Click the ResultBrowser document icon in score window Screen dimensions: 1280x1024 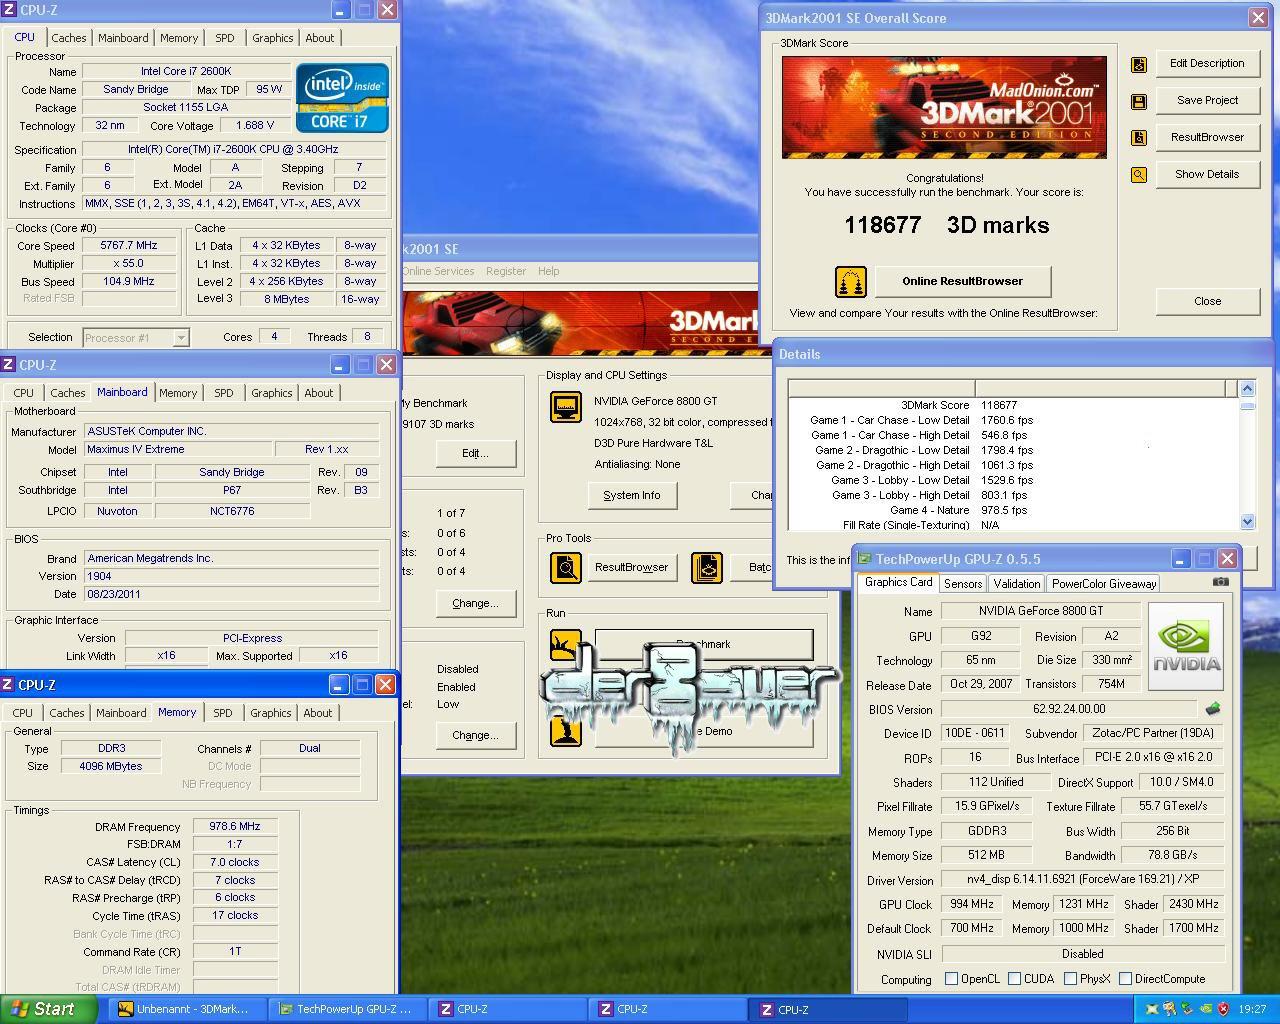1138,138
